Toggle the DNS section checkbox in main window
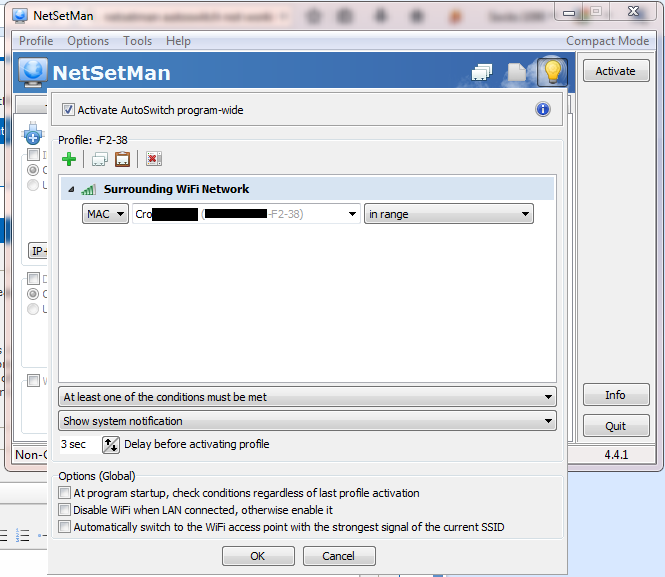Viewport: 665px width, 577px height. click(x=34, y=279)
